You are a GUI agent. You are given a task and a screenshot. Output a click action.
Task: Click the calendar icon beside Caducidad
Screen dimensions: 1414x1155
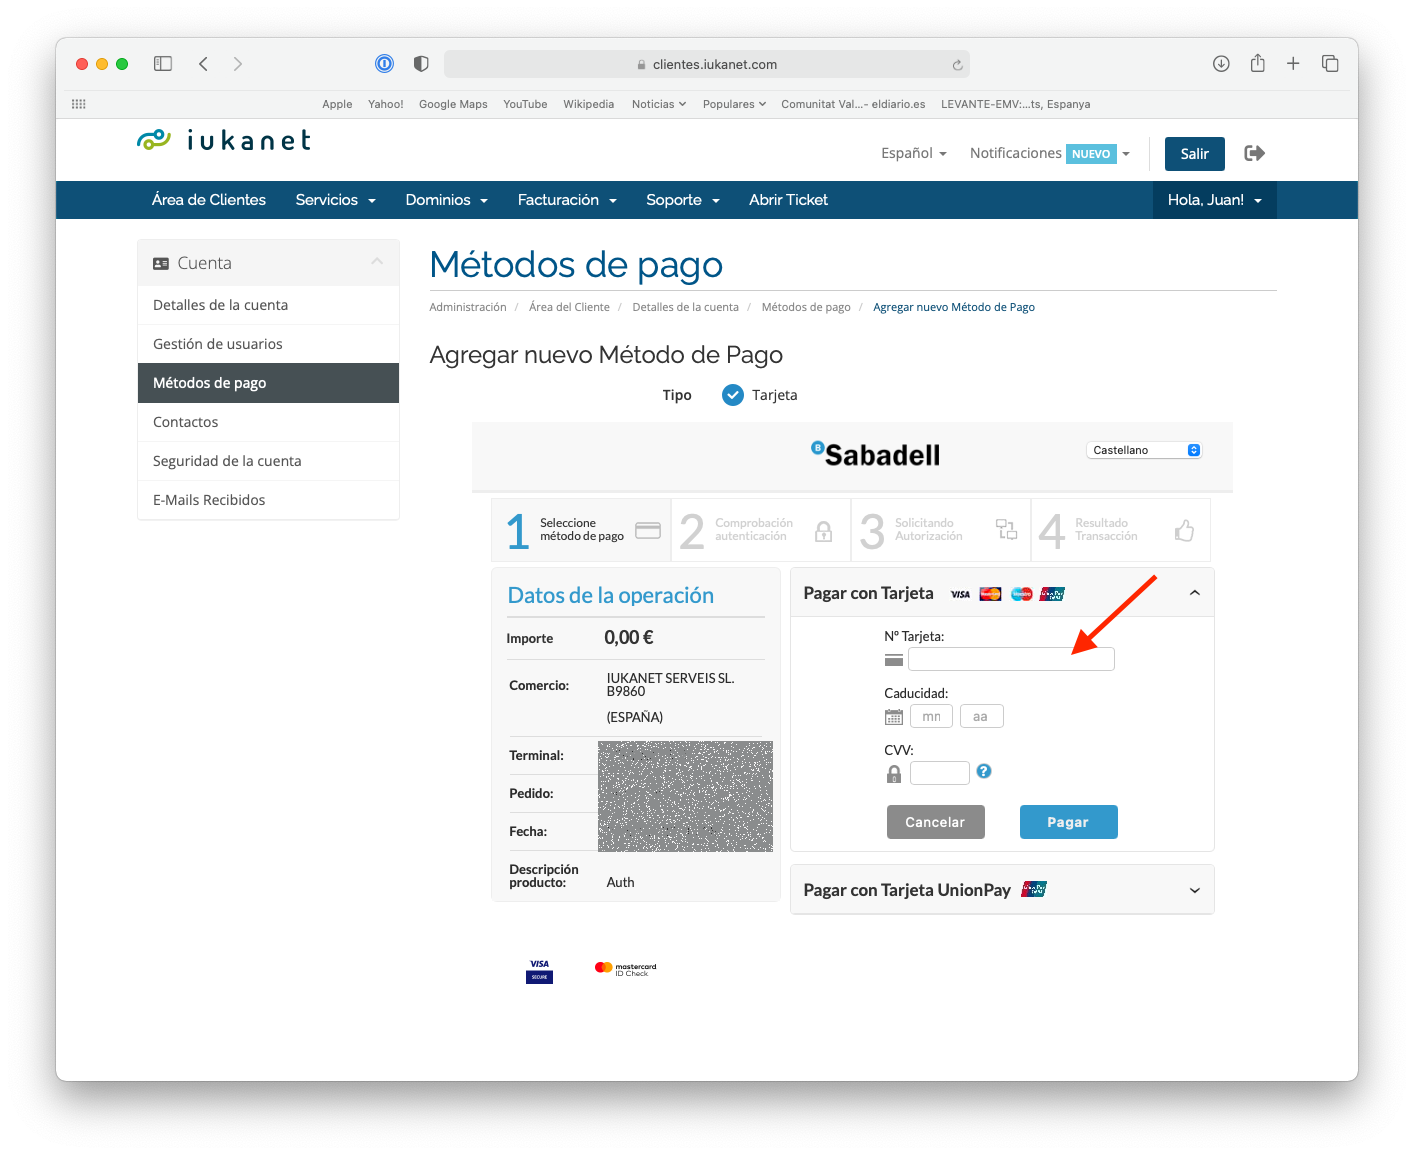(894, 717)
